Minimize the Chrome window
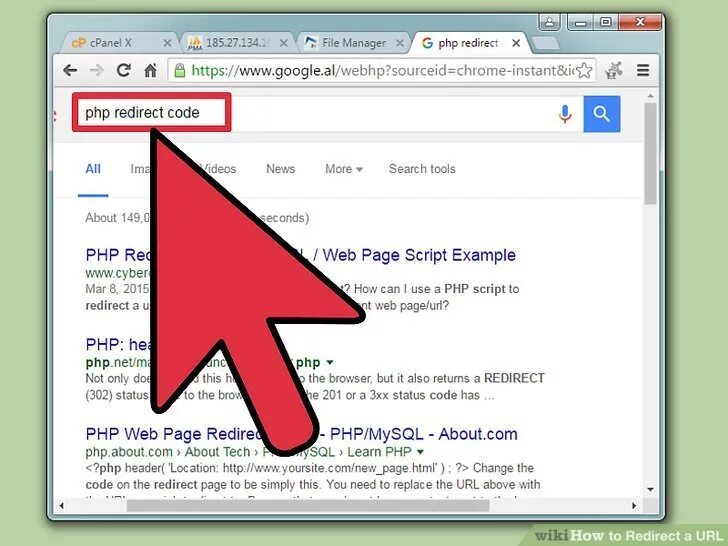Screen dimensions: 728x546 [580, 22]
